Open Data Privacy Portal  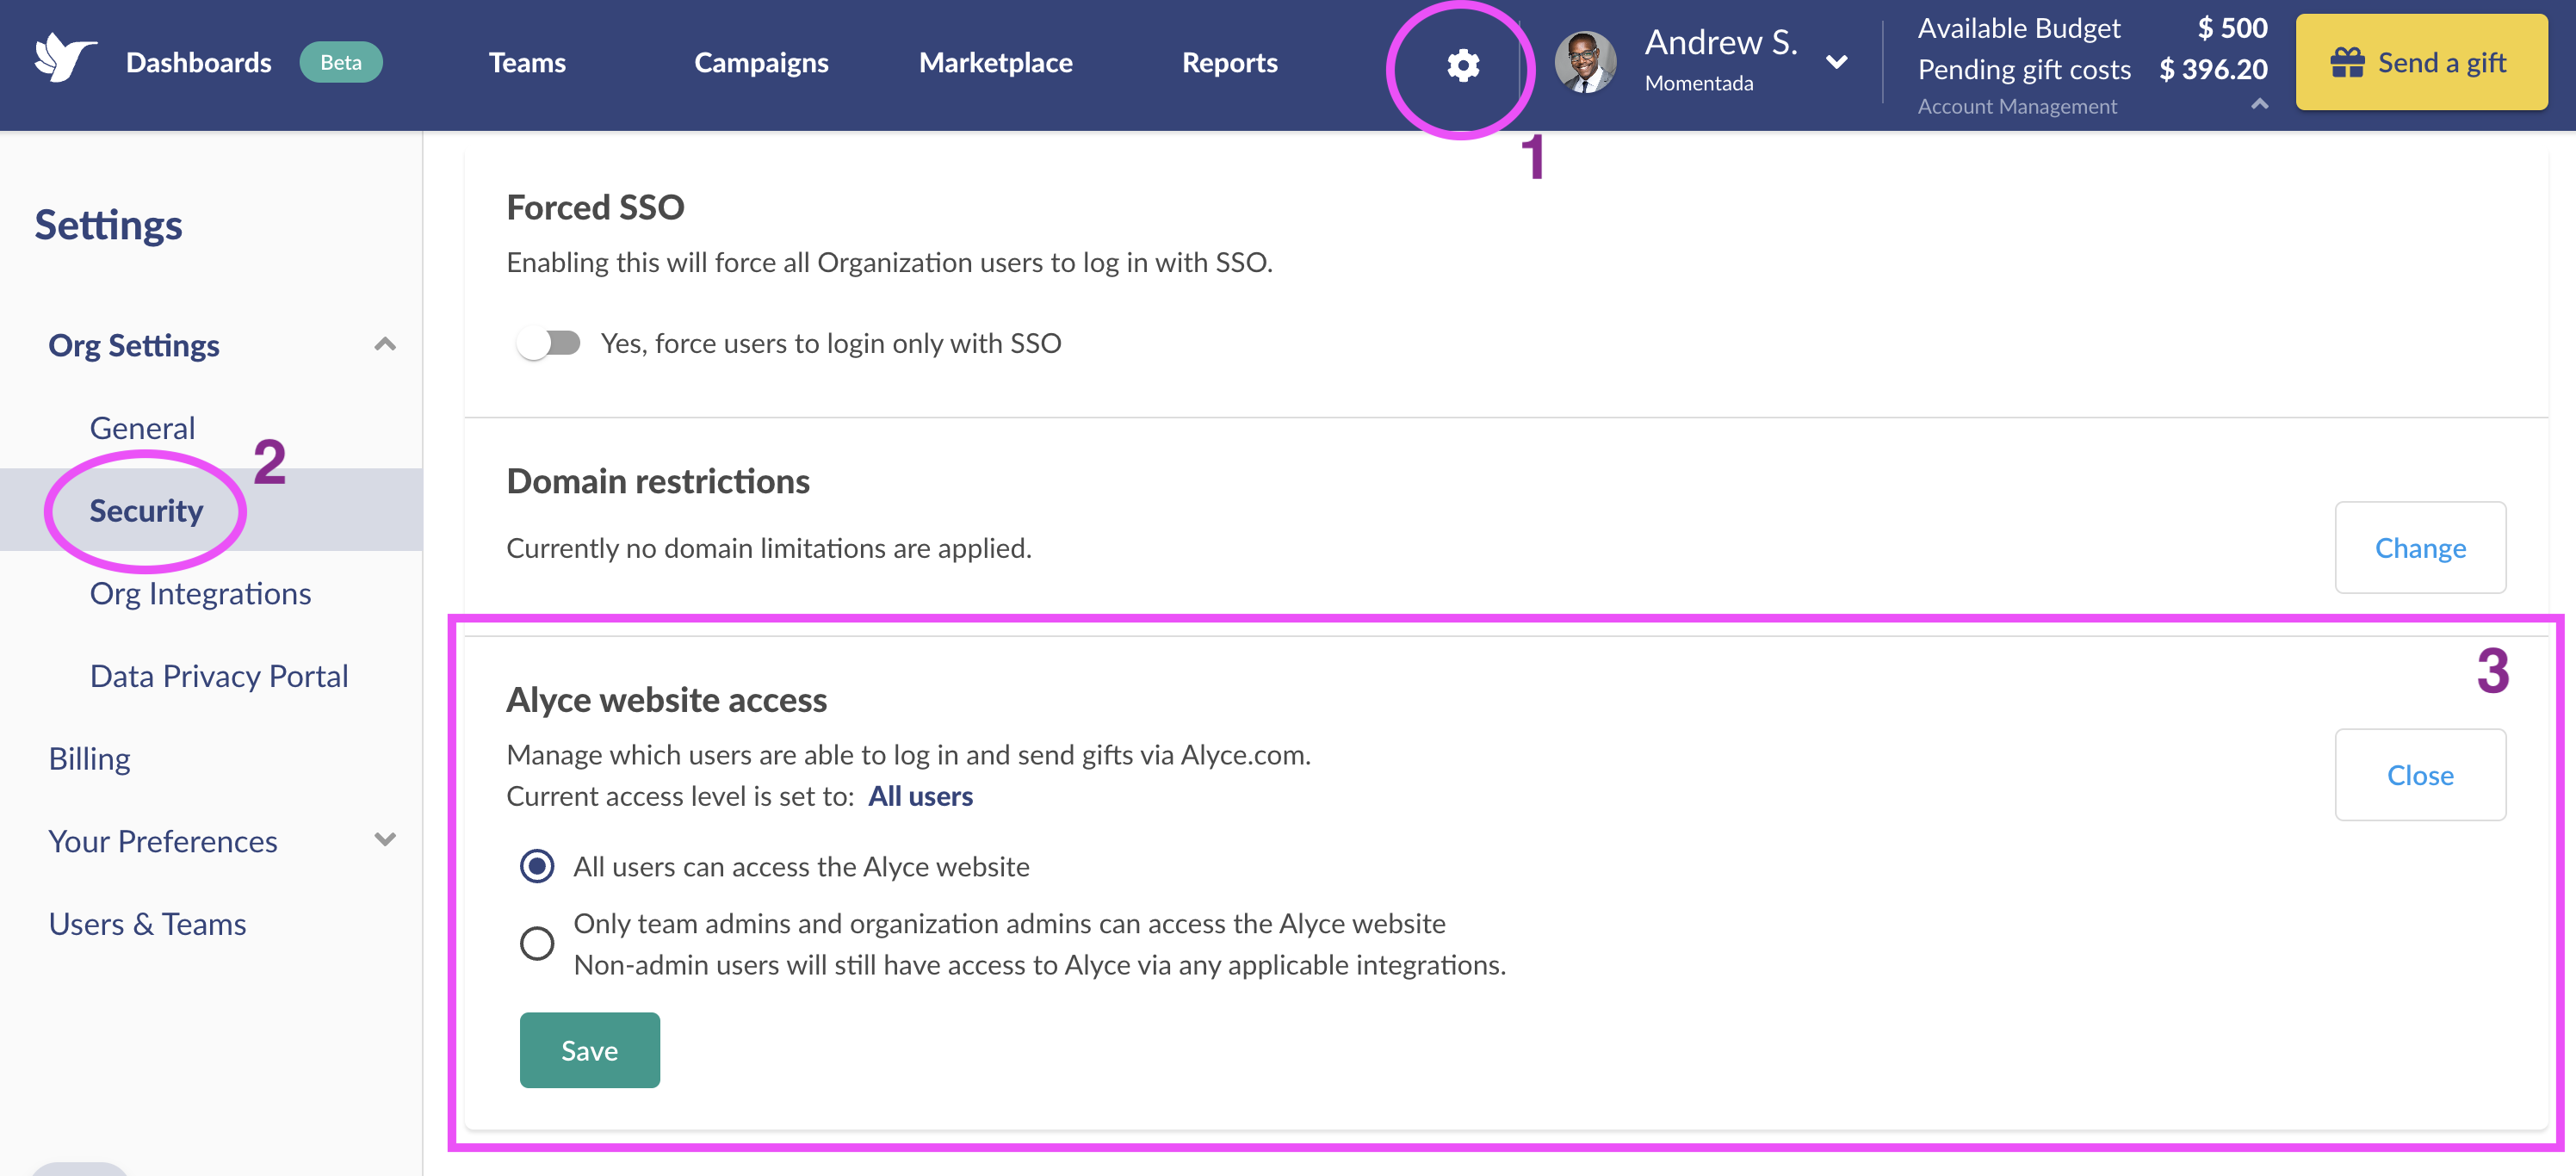point(219,676)
